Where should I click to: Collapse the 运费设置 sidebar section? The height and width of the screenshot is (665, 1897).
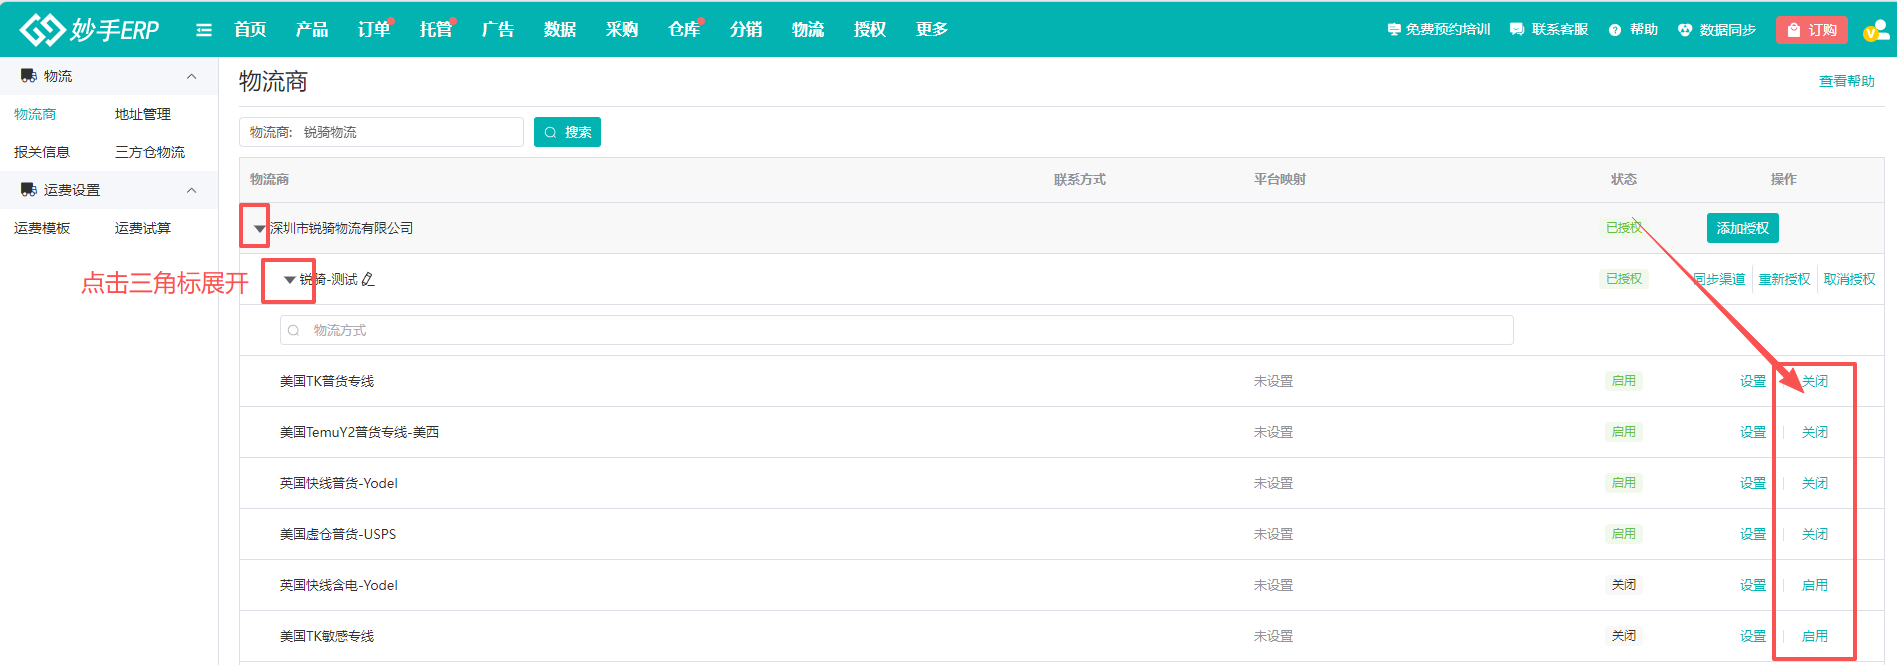[191, 190]
